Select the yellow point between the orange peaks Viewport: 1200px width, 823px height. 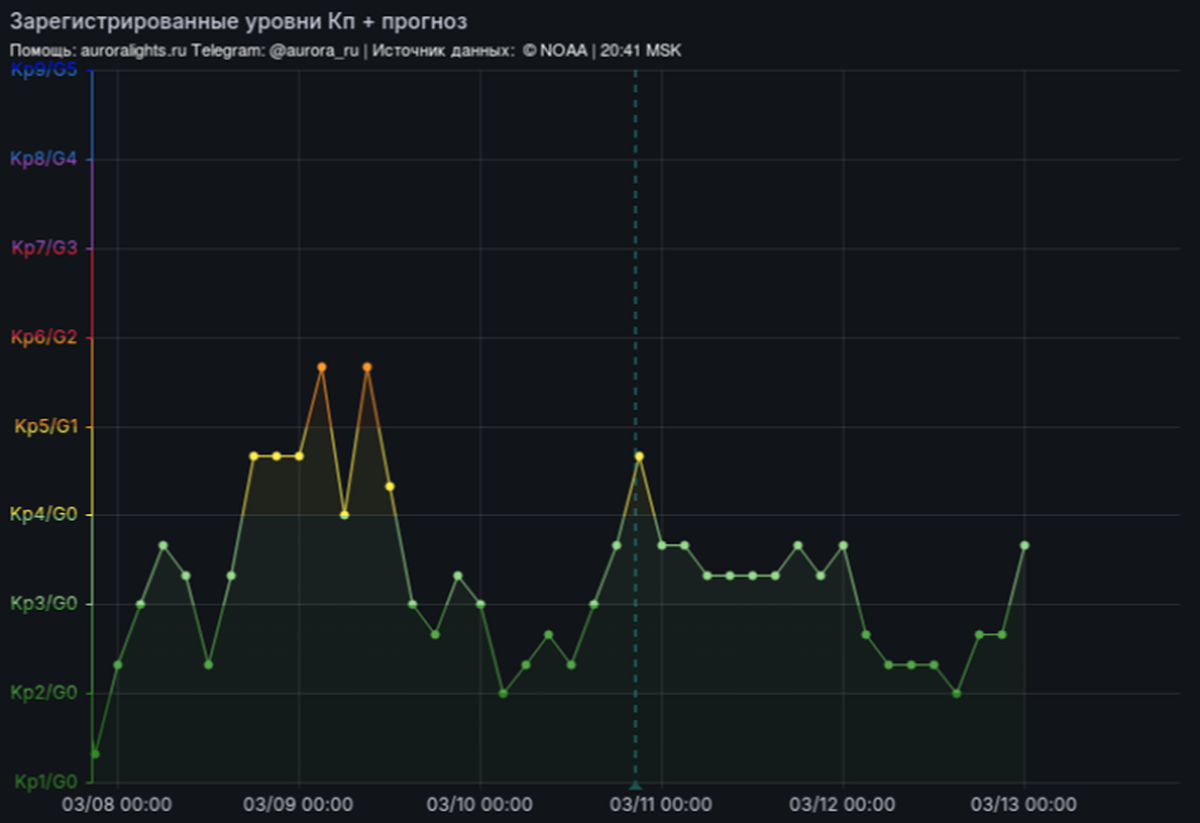point(344,515)
